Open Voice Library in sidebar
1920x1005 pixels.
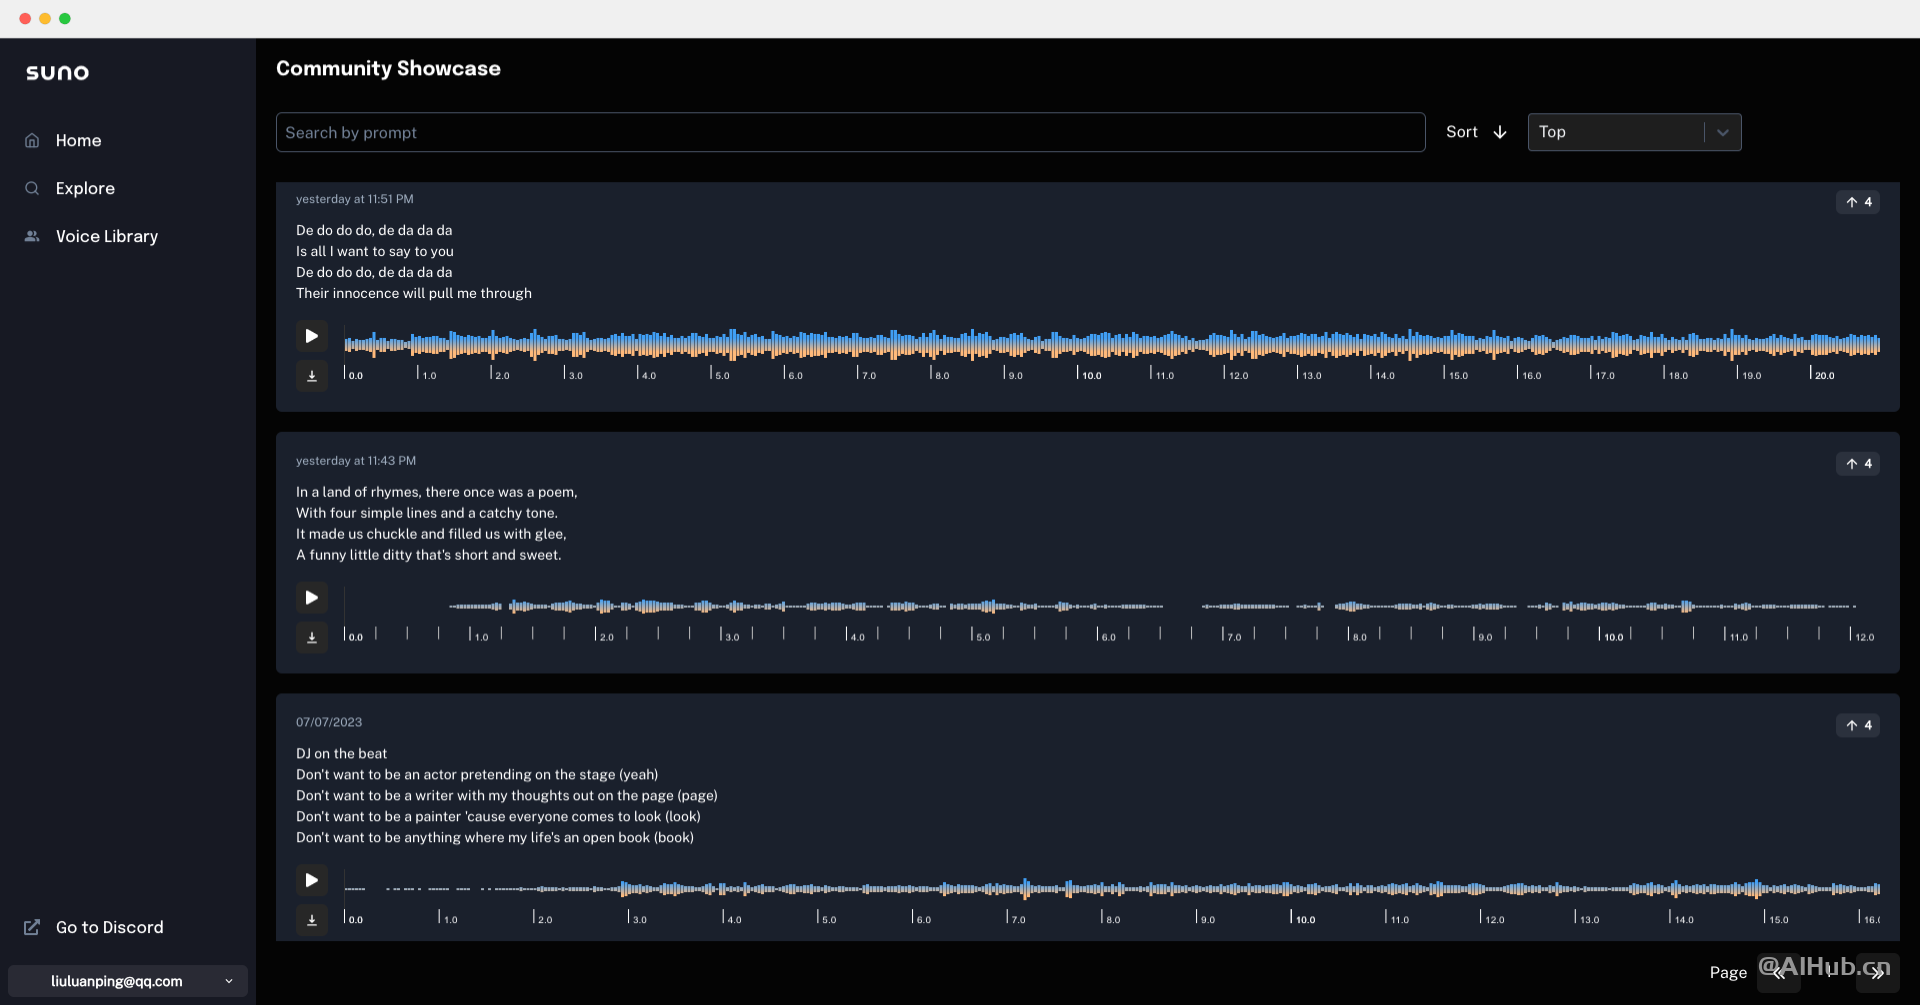(106, 236)
